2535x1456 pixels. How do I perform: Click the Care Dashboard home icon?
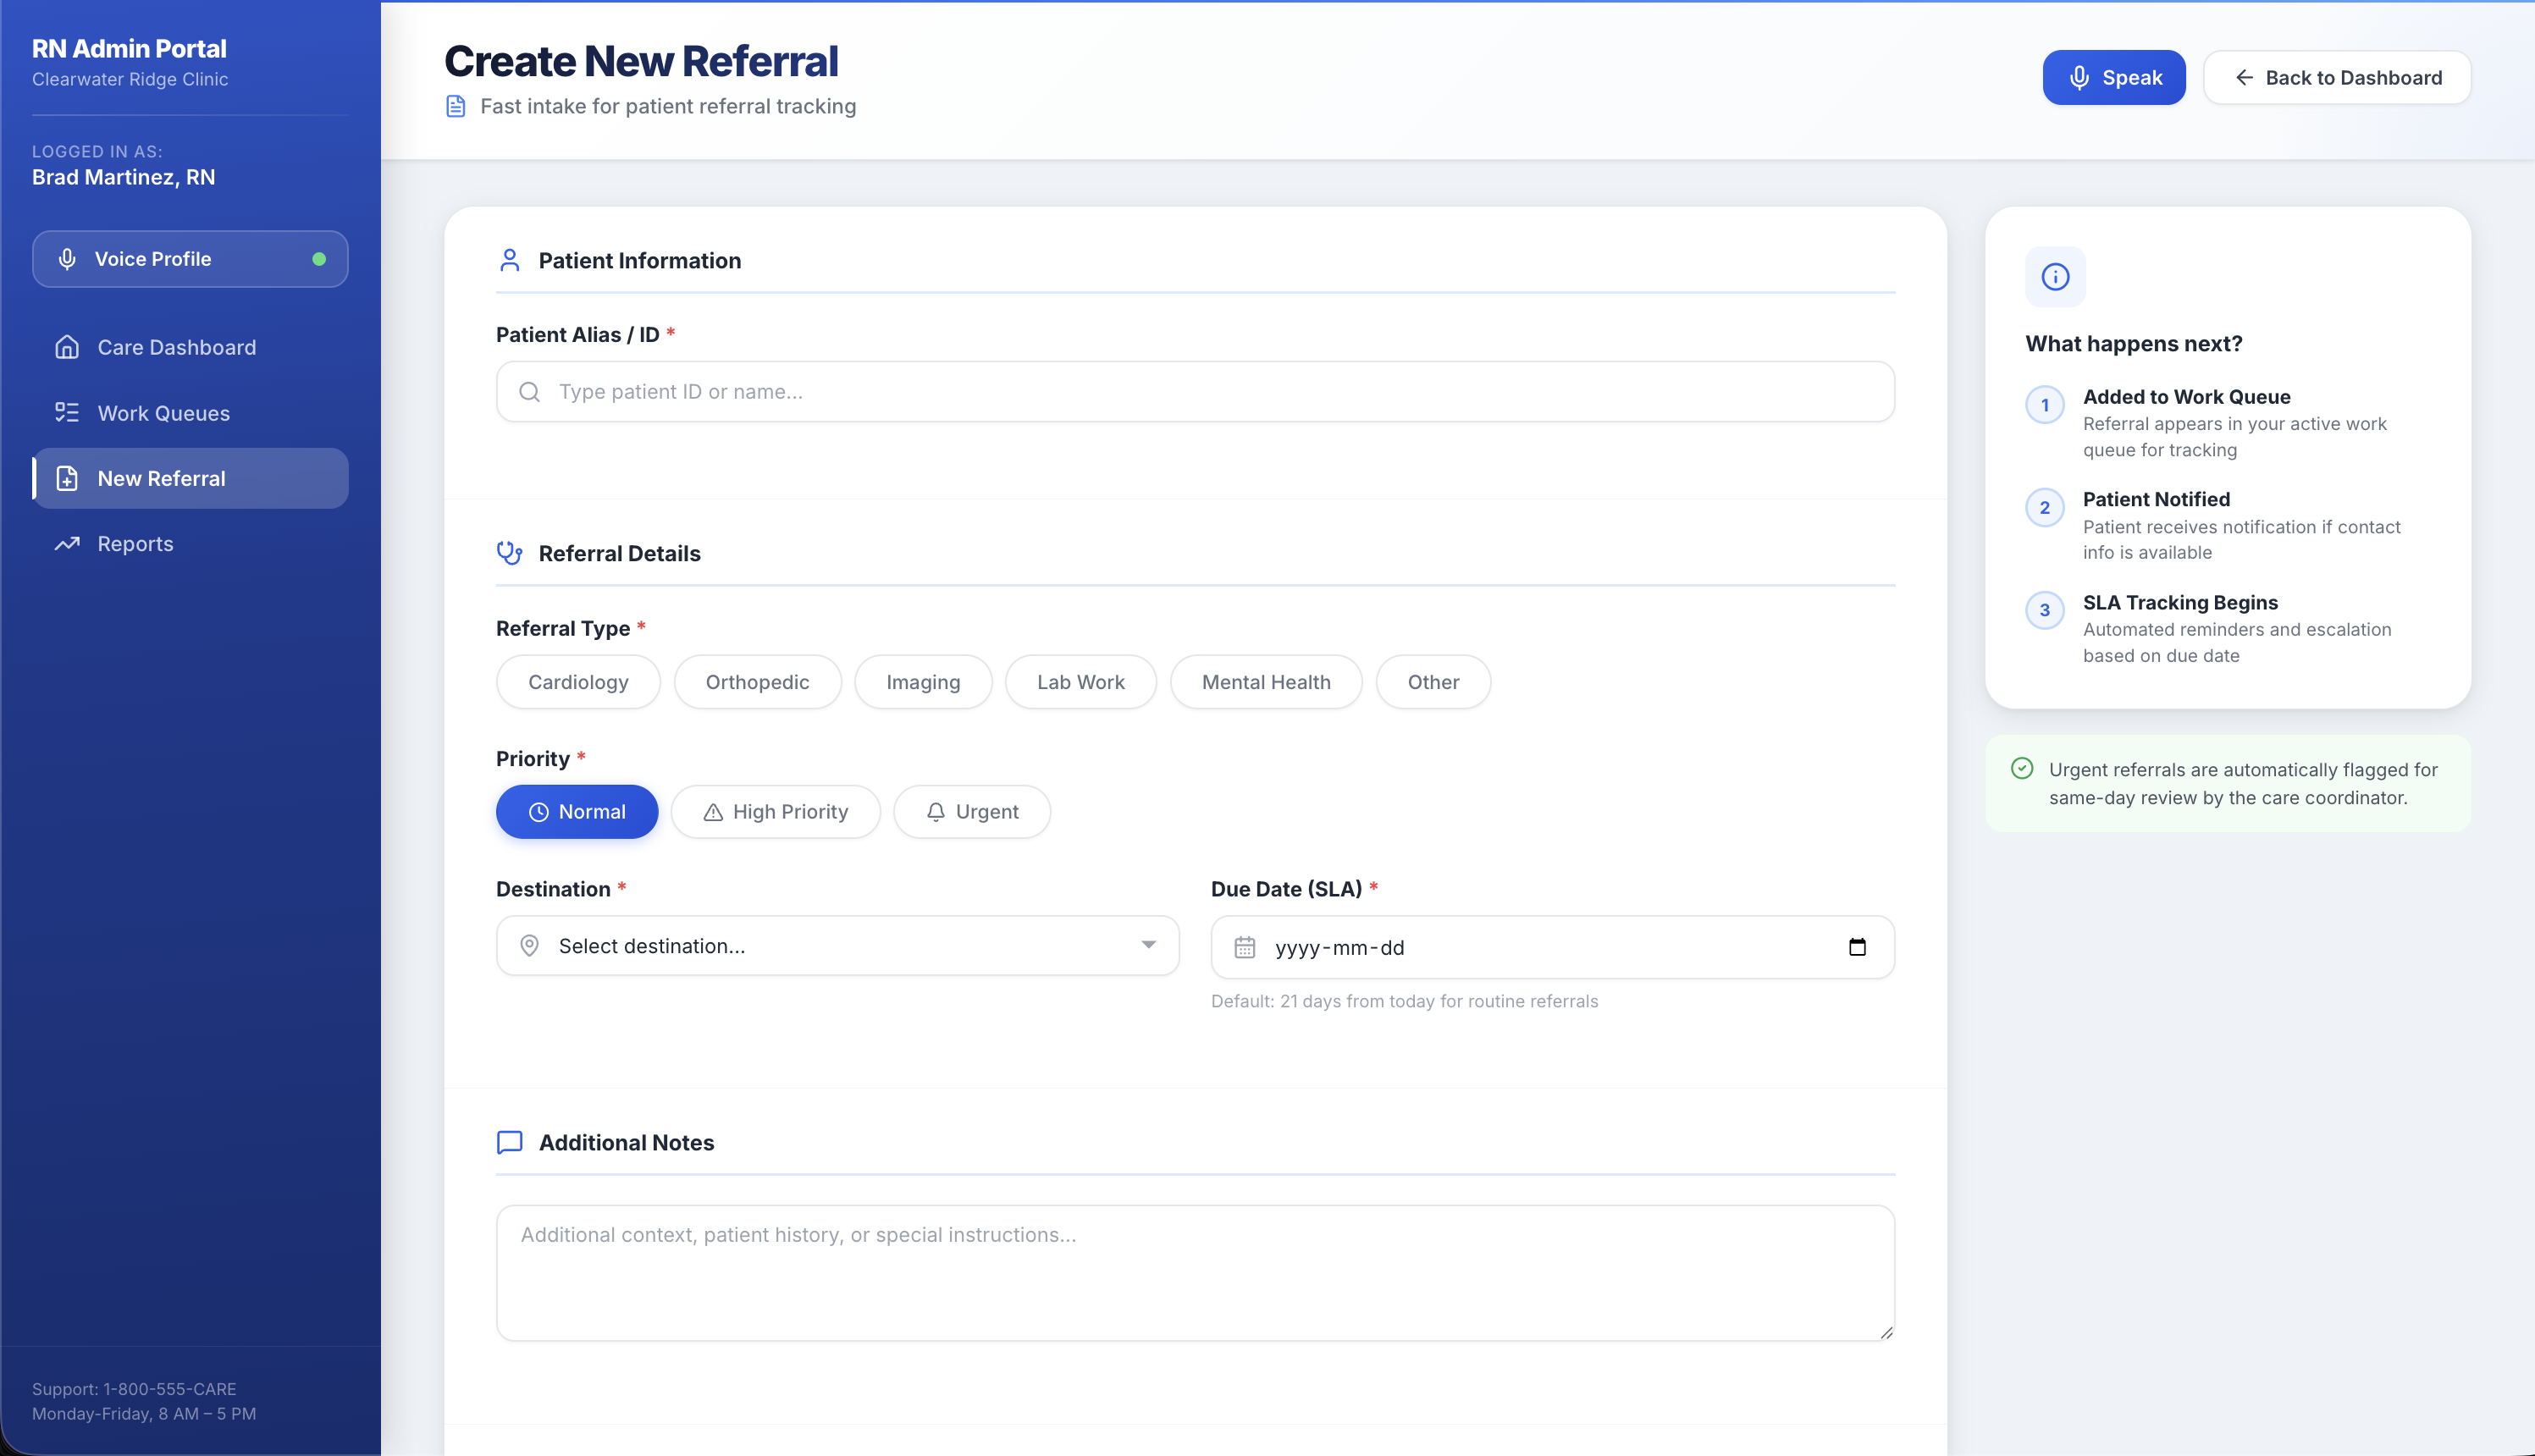click(x=67, y=347)
